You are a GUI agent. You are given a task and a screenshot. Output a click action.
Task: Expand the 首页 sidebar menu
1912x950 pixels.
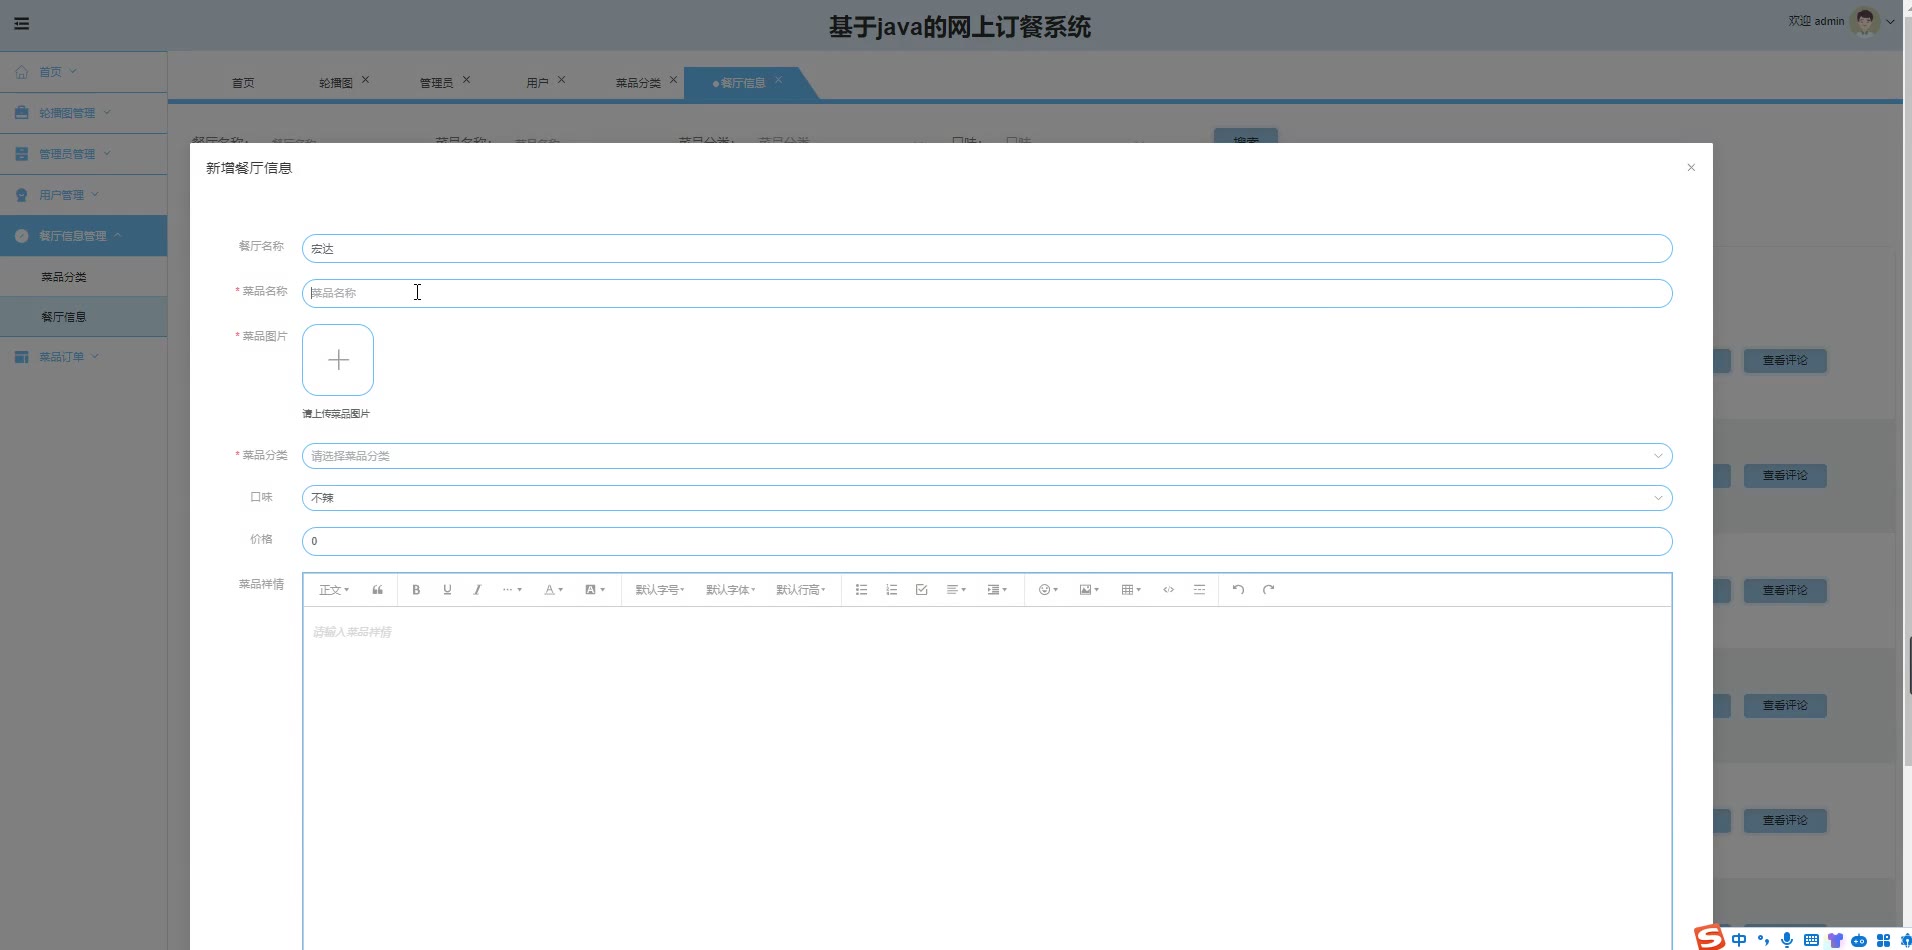tap(83, 72)
